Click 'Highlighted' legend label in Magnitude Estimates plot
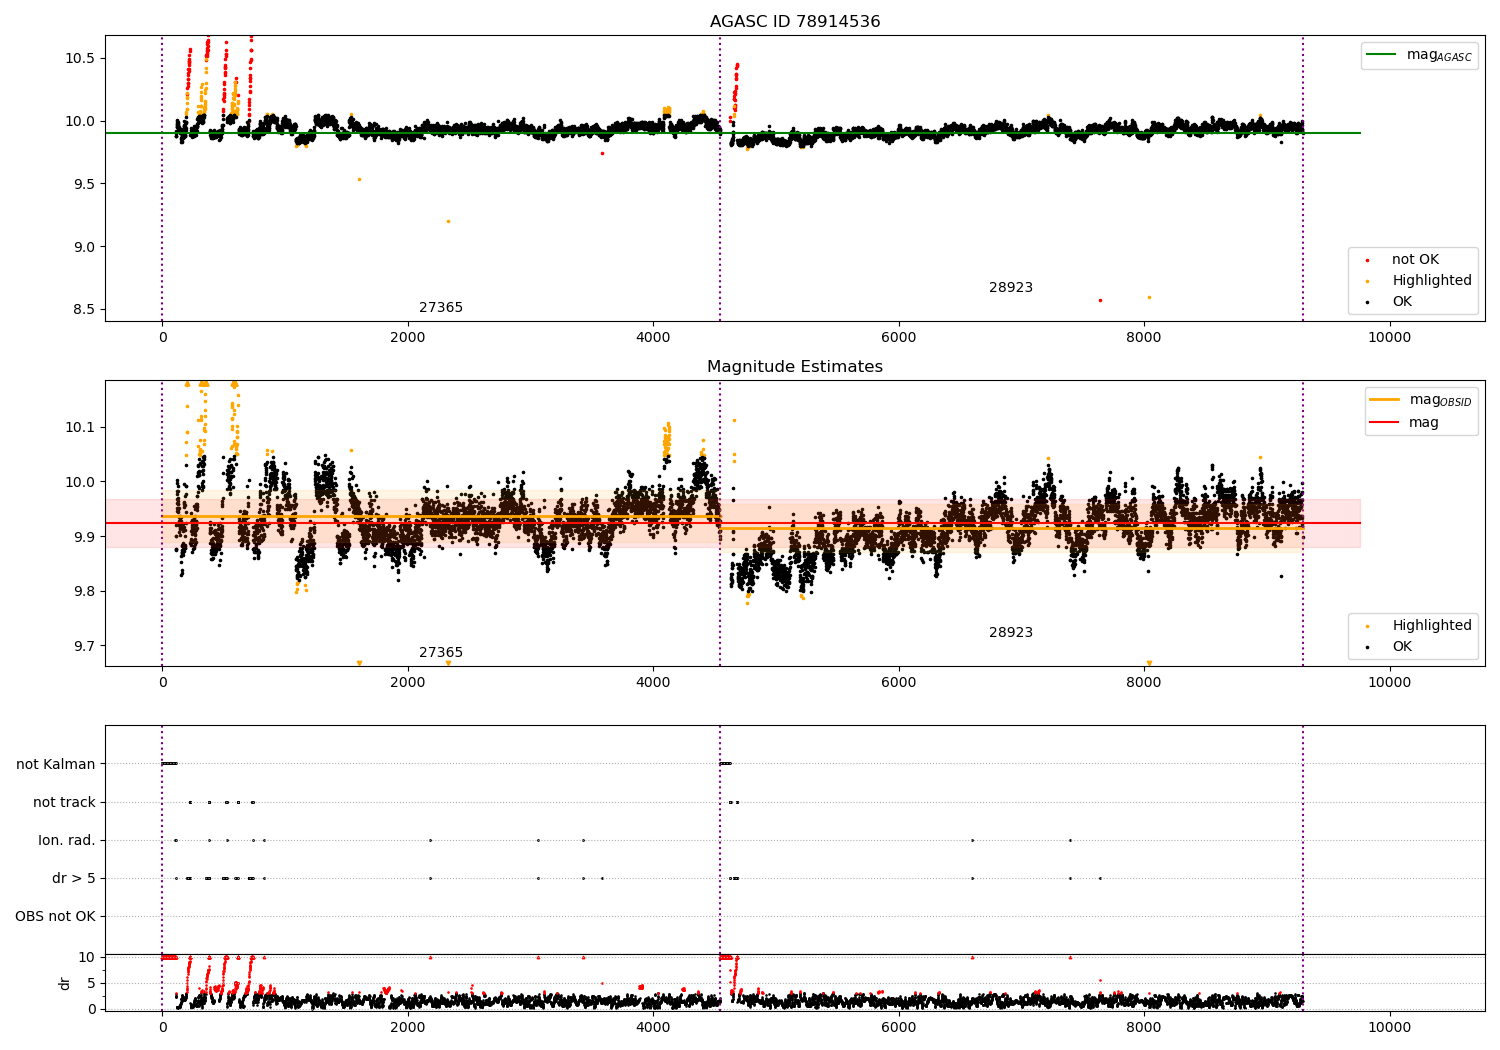This screenshot has width=1500, height=1050. pos(1432,626)
